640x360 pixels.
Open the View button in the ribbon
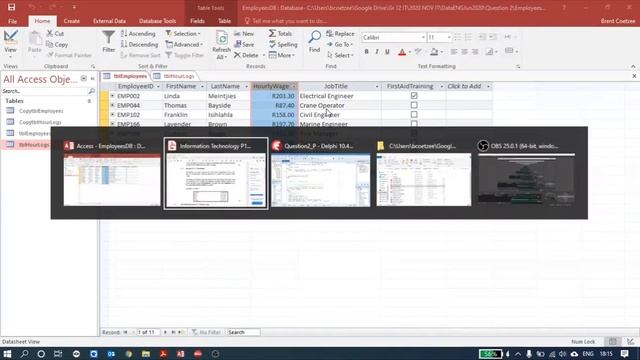[10, 43]
